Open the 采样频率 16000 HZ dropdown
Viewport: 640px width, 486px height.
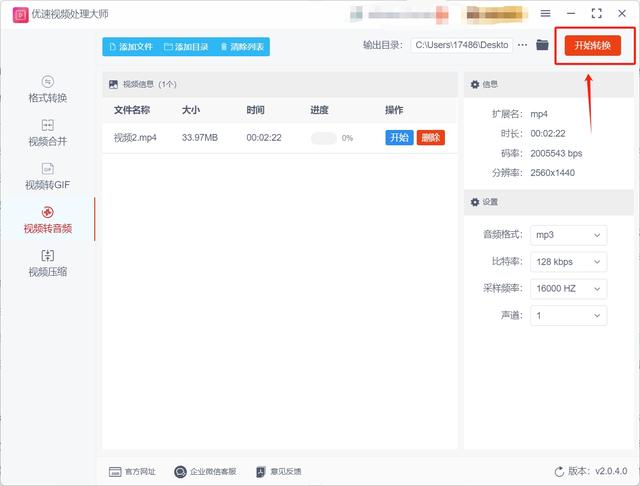pos(569,288)
